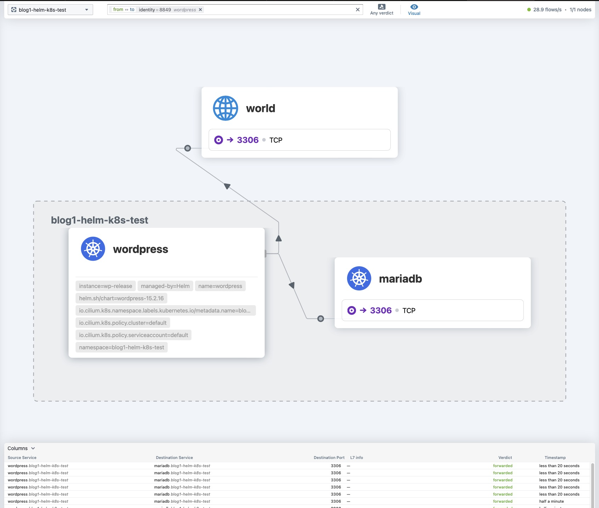The image size is (599, 508).
Task: Click the wordpress Kubernetes wheel icon
Action: point(93,249)
